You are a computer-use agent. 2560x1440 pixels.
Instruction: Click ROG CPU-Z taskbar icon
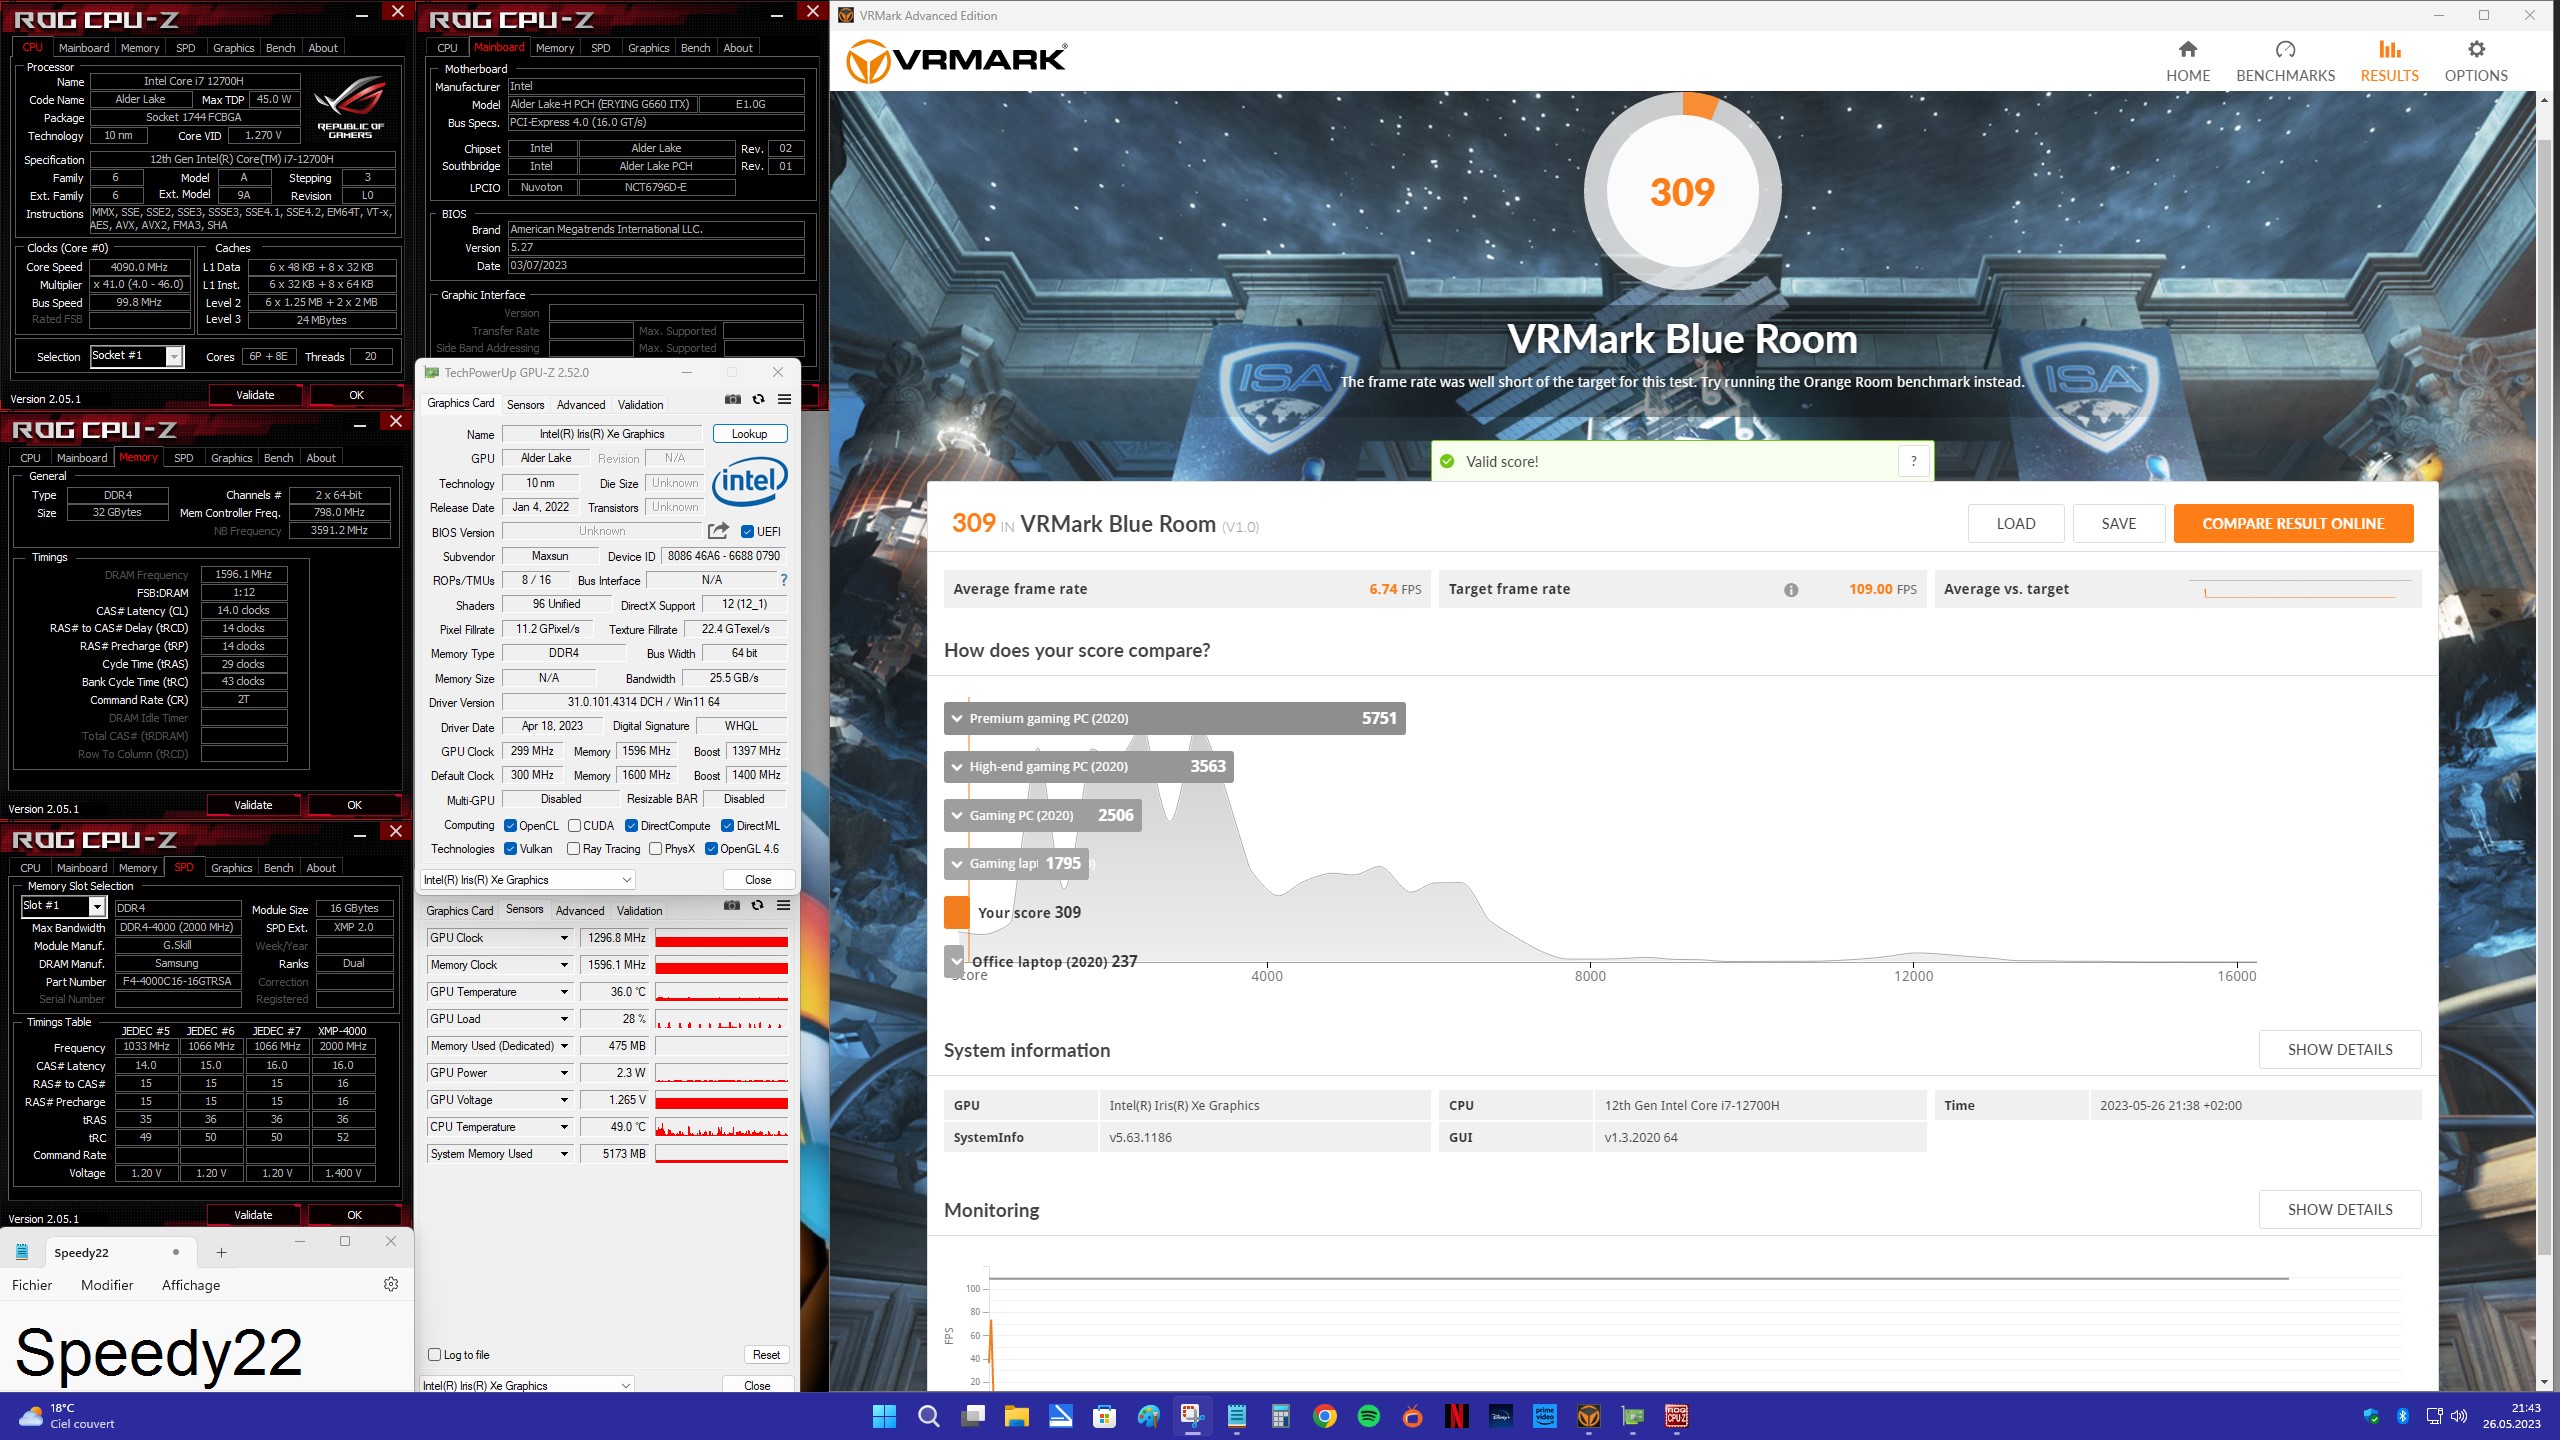1676,1416
